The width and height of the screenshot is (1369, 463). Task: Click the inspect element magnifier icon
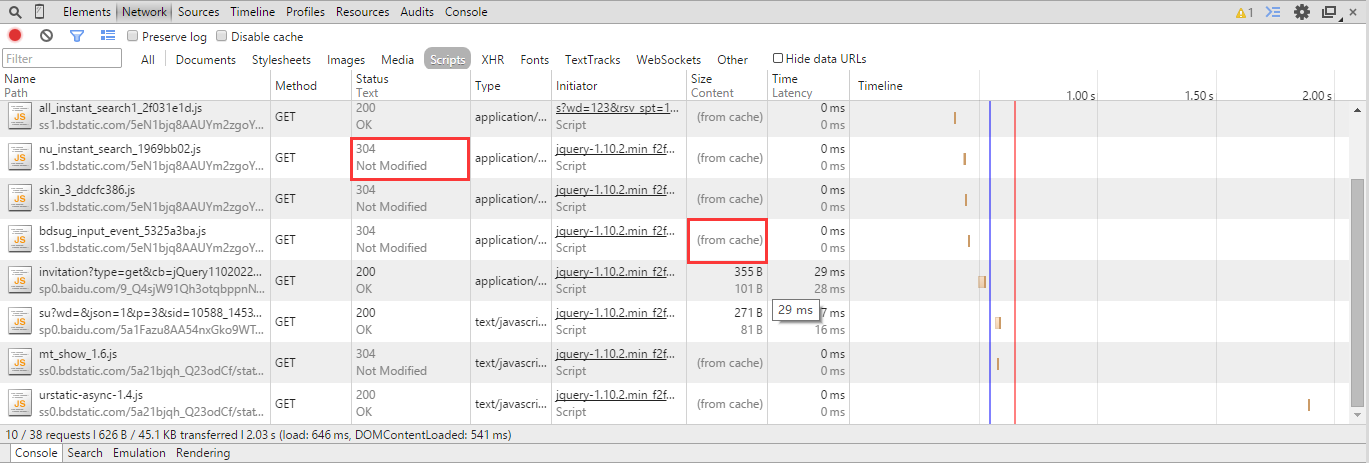point(15,12)
